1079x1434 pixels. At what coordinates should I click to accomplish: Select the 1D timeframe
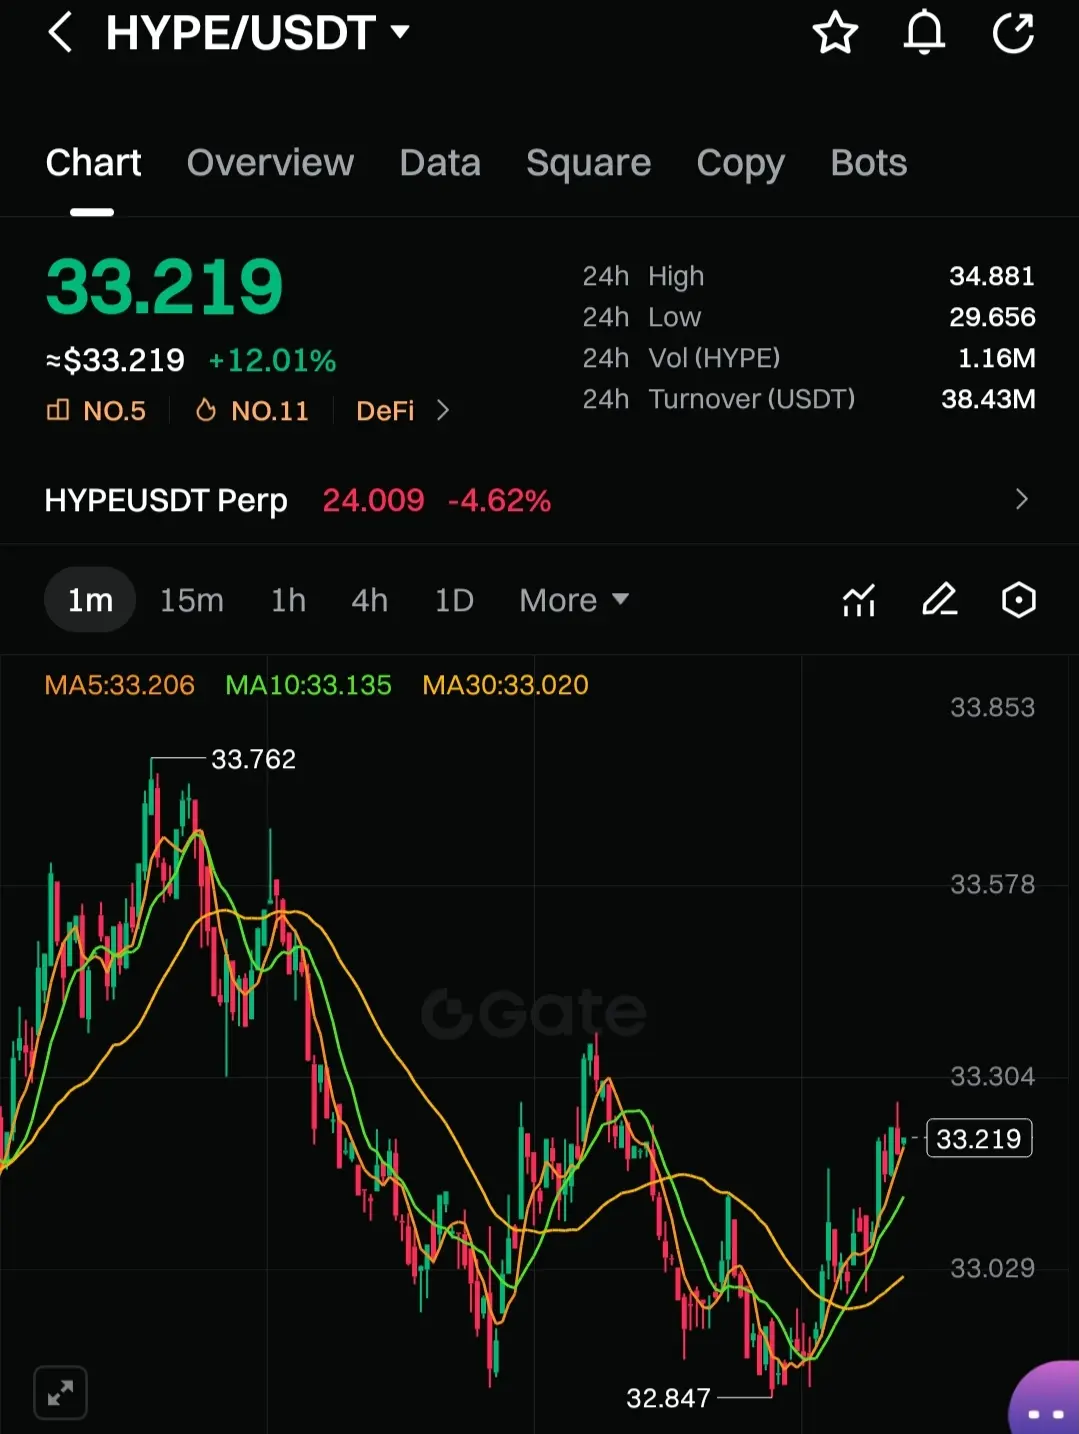pyautogui.click(x=454, y=600)
